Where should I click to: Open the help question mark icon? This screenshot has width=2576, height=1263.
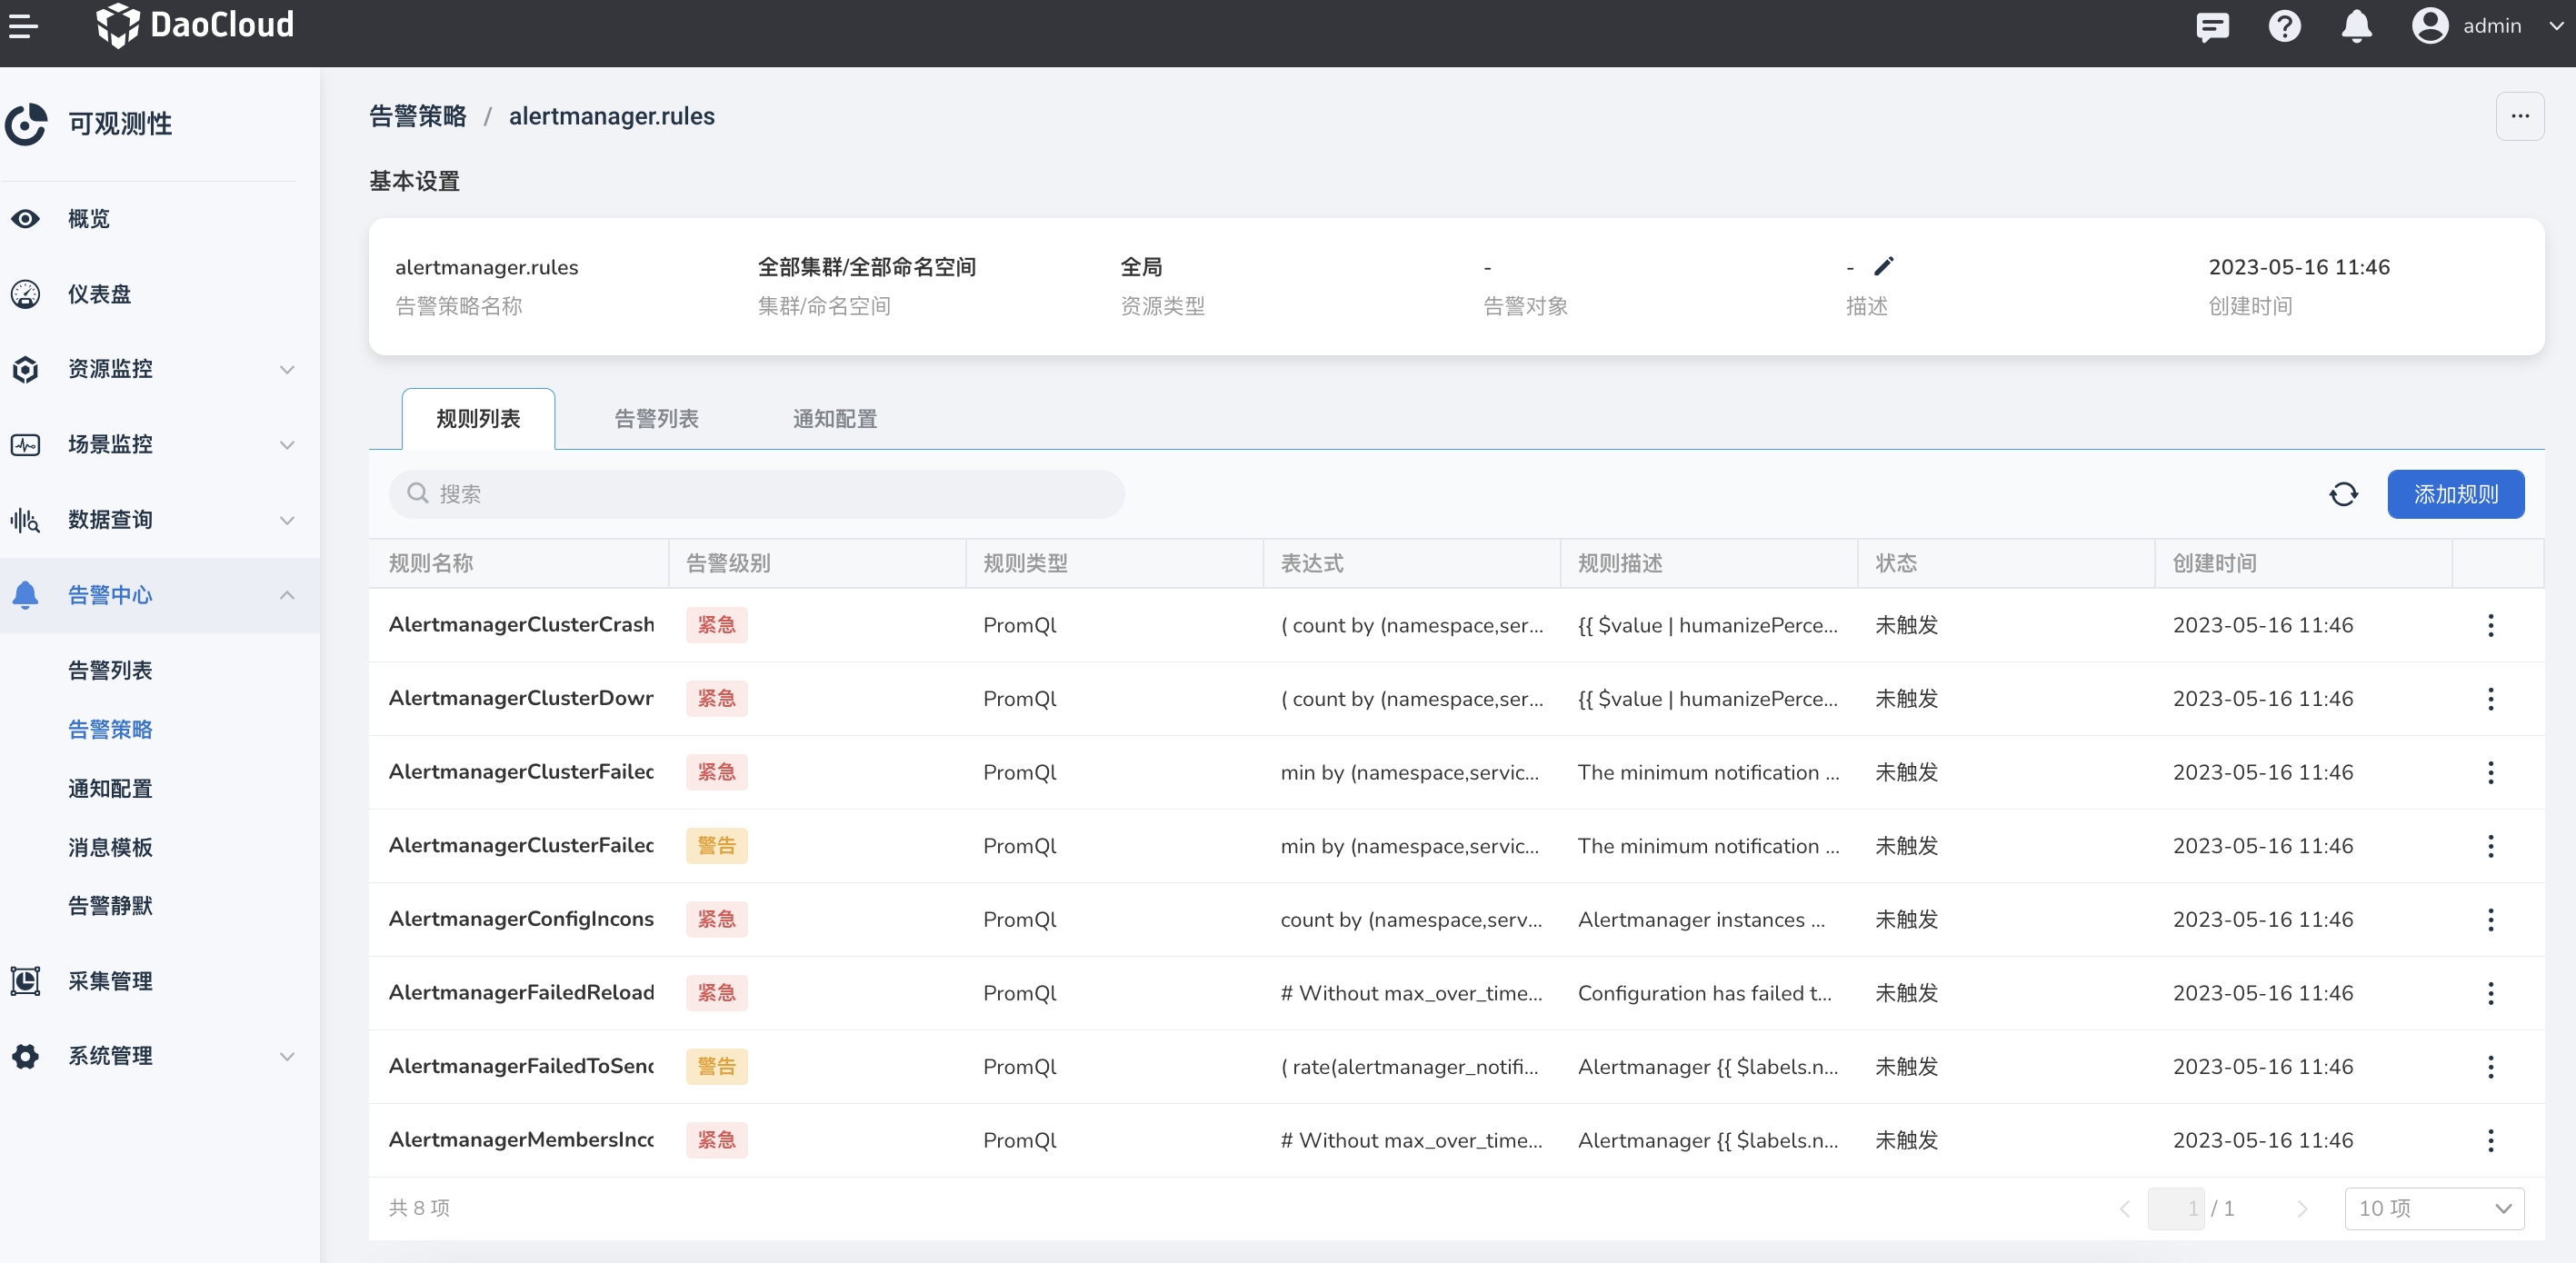coord(2284,26)
